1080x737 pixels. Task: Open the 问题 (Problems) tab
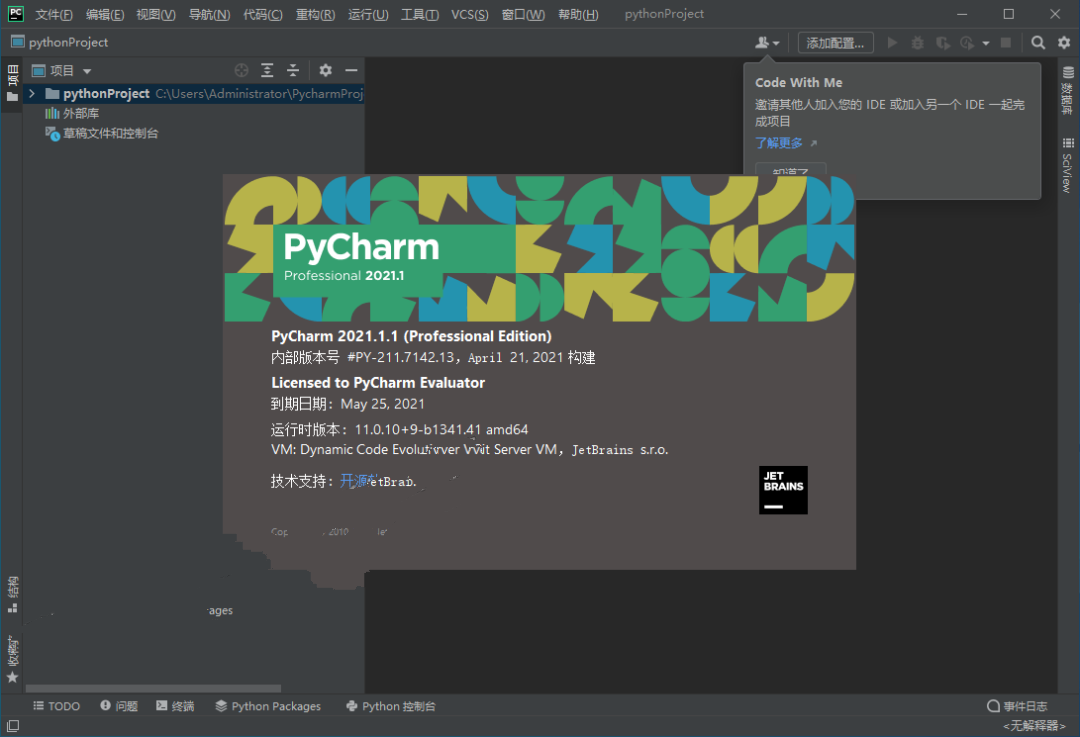click(x=119, y=706)
